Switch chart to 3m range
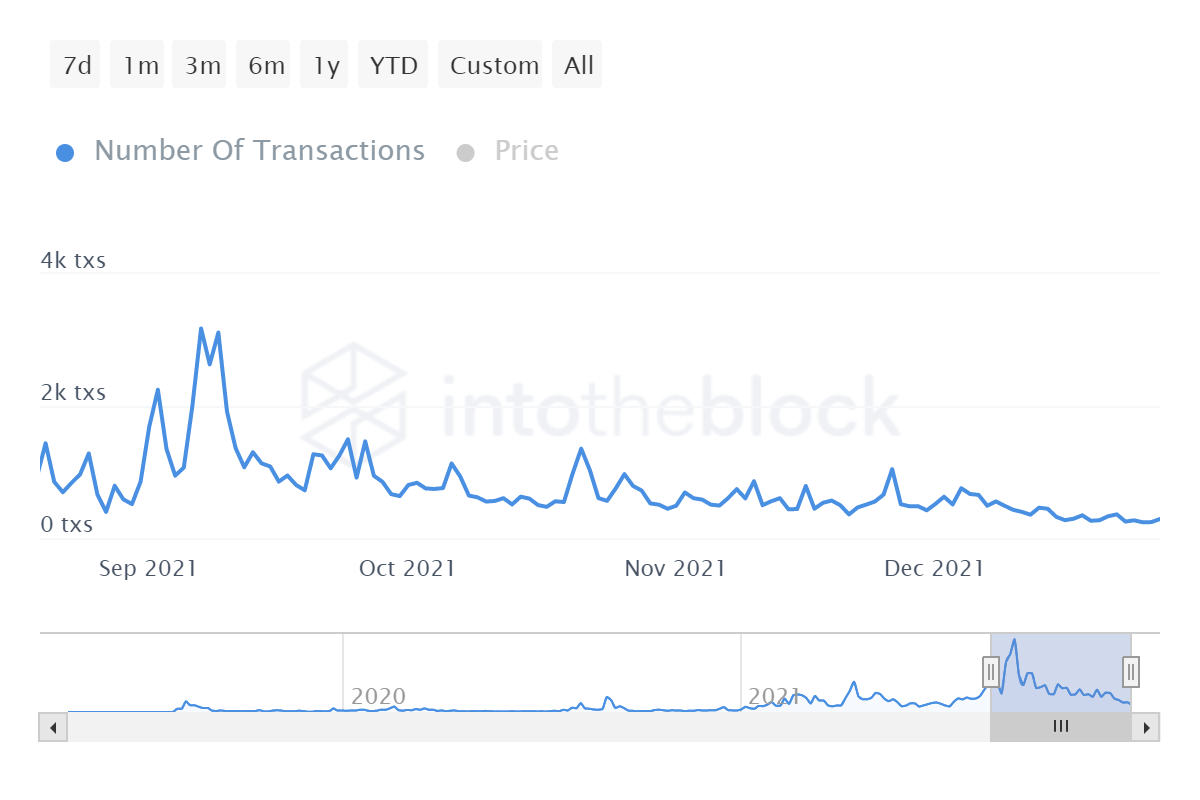1200x800 pixels. point(201,65)
